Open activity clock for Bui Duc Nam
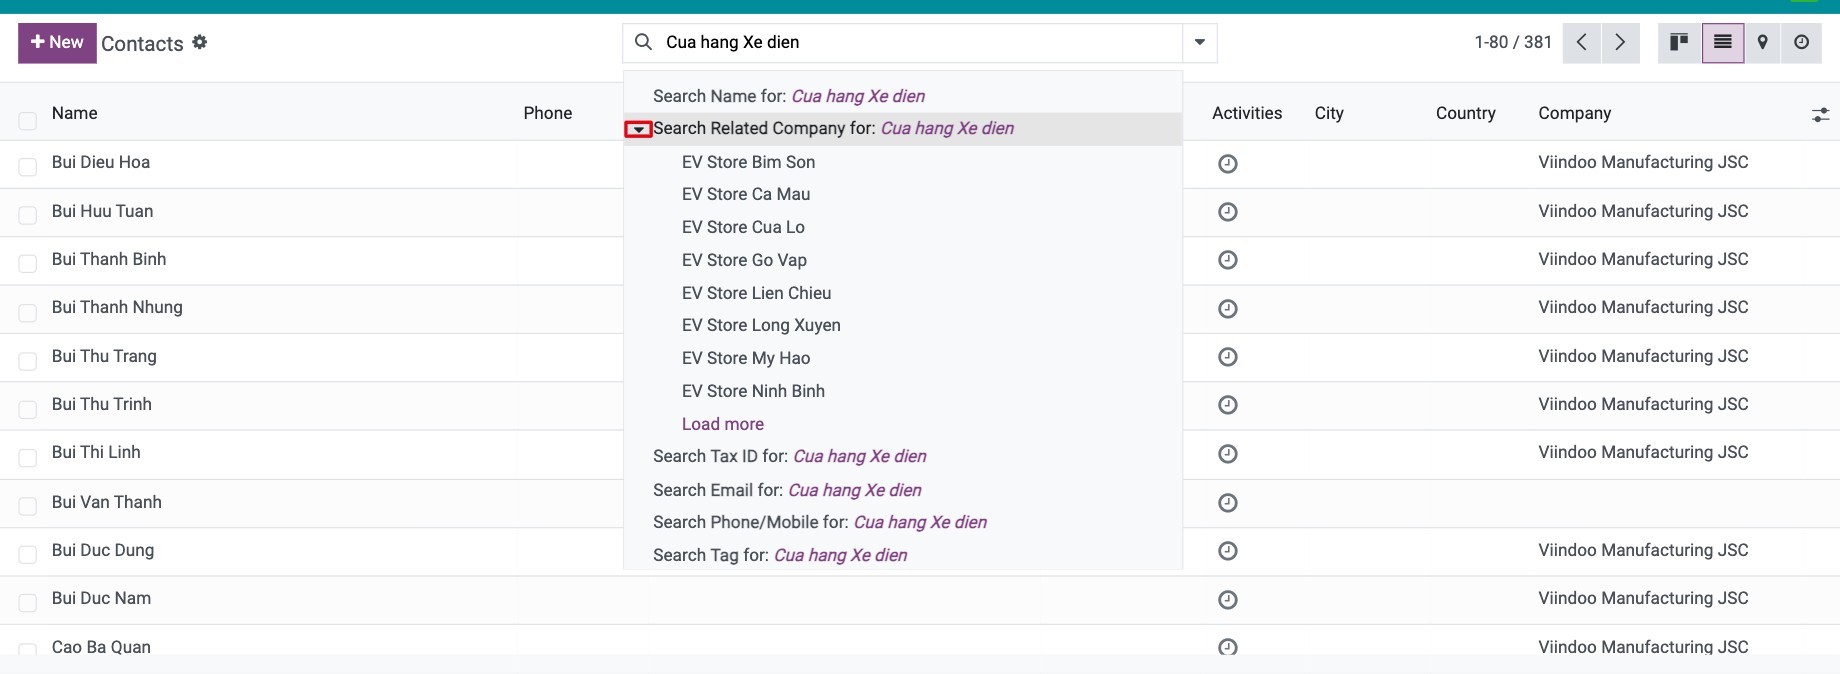Viewport: 1840px width, 674px height. pyautogui.click(x=1228, y=600)
